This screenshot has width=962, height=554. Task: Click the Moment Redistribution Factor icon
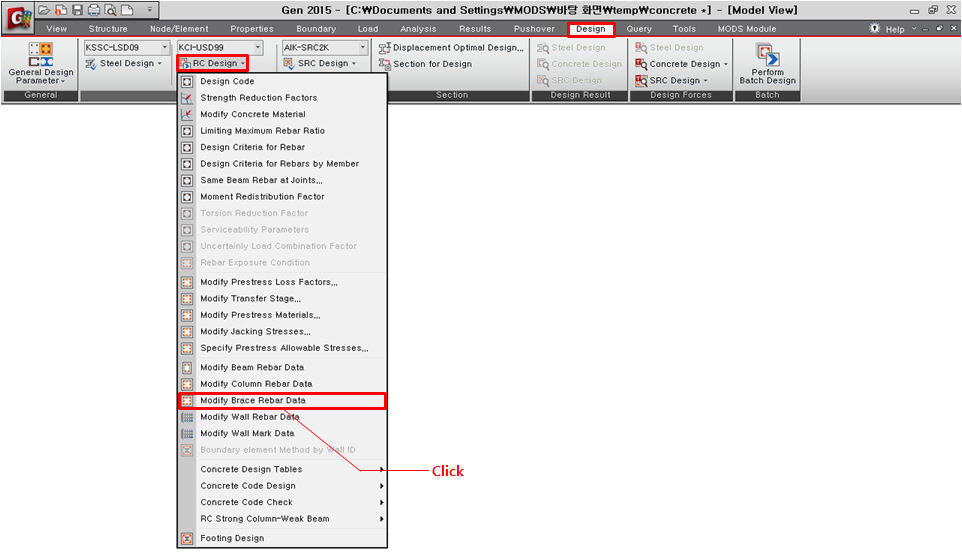(x=187, y=197)
